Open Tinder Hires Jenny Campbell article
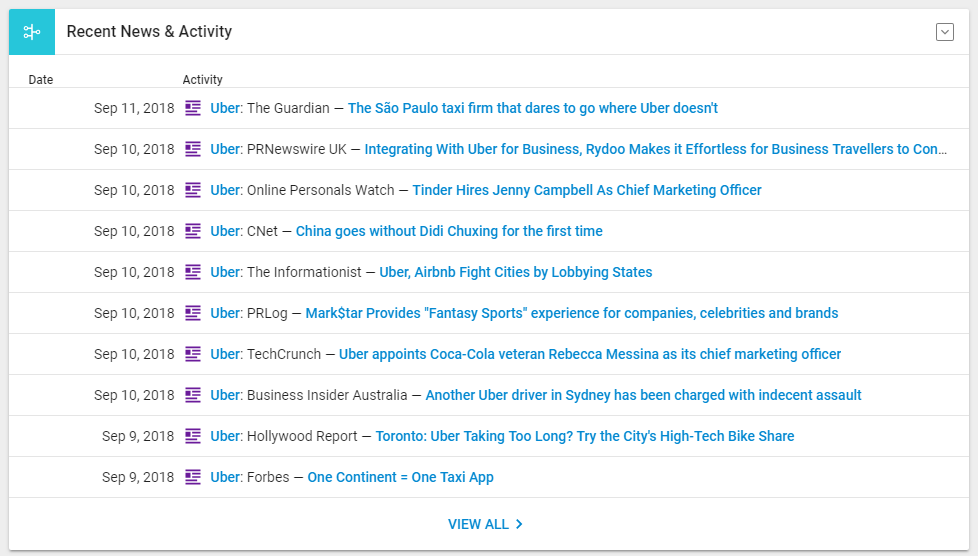The width and height of the screenshot is (978, 556). (x=586, y=190)
